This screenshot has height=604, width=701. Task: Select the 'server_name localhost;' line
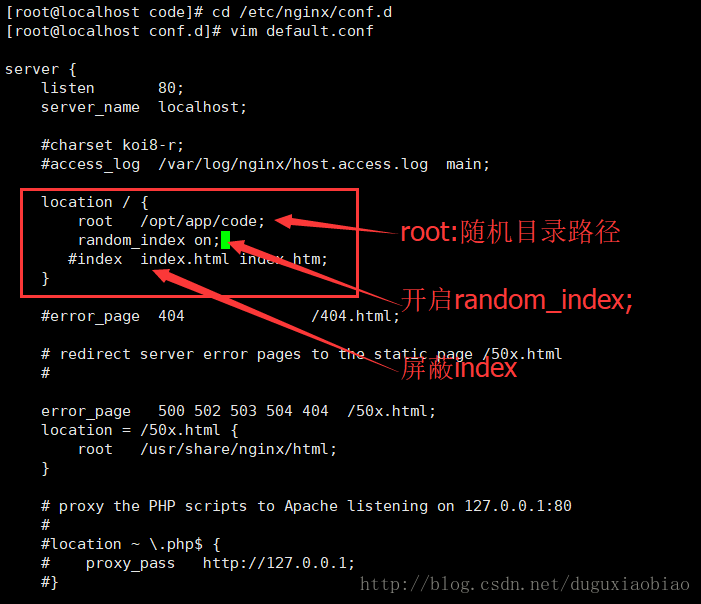click(144, 107)
